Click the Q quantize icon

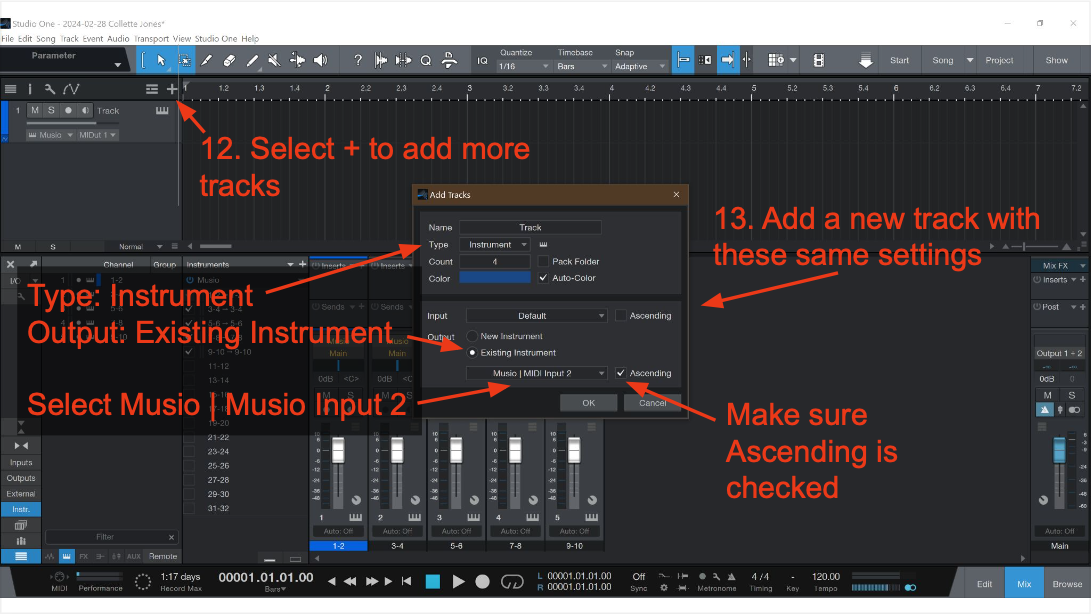[426, 61]
